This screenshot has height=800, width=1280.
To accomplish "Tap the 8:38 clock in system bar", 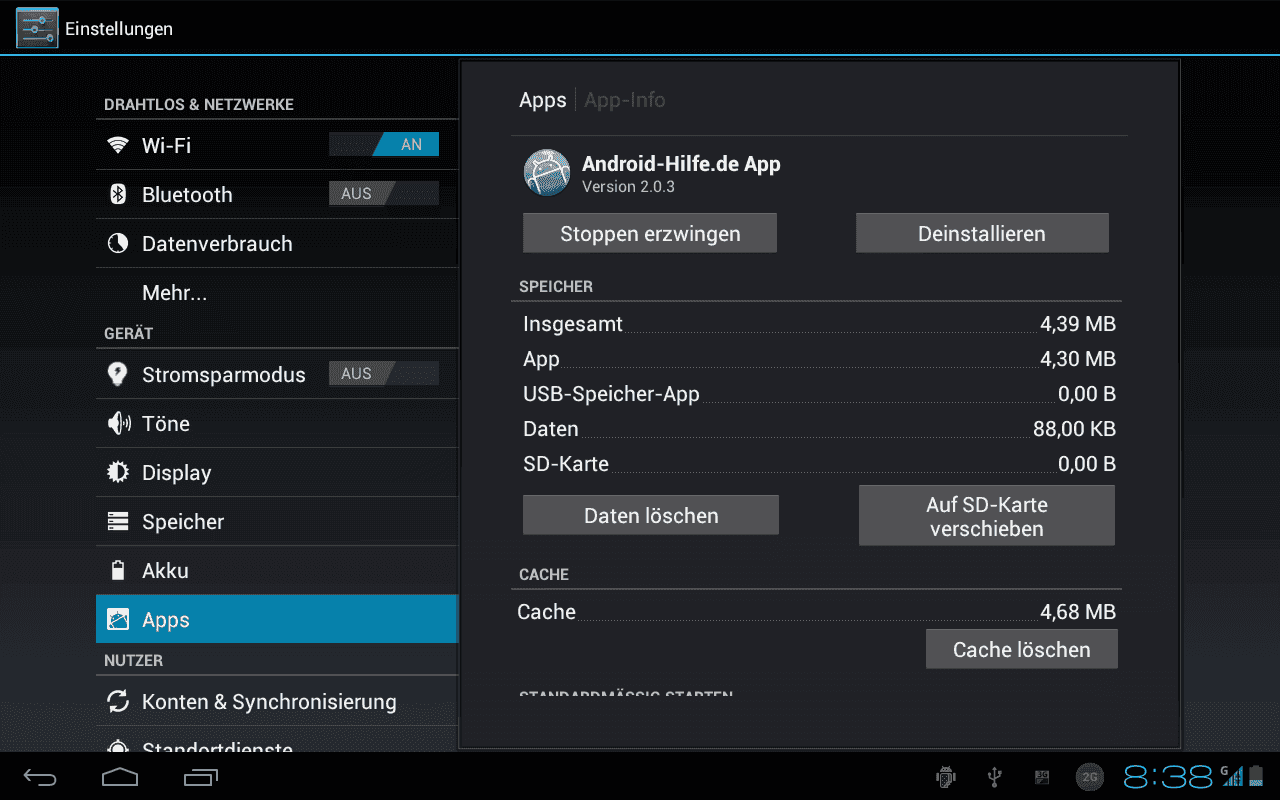I will (x=1168, y=776).
